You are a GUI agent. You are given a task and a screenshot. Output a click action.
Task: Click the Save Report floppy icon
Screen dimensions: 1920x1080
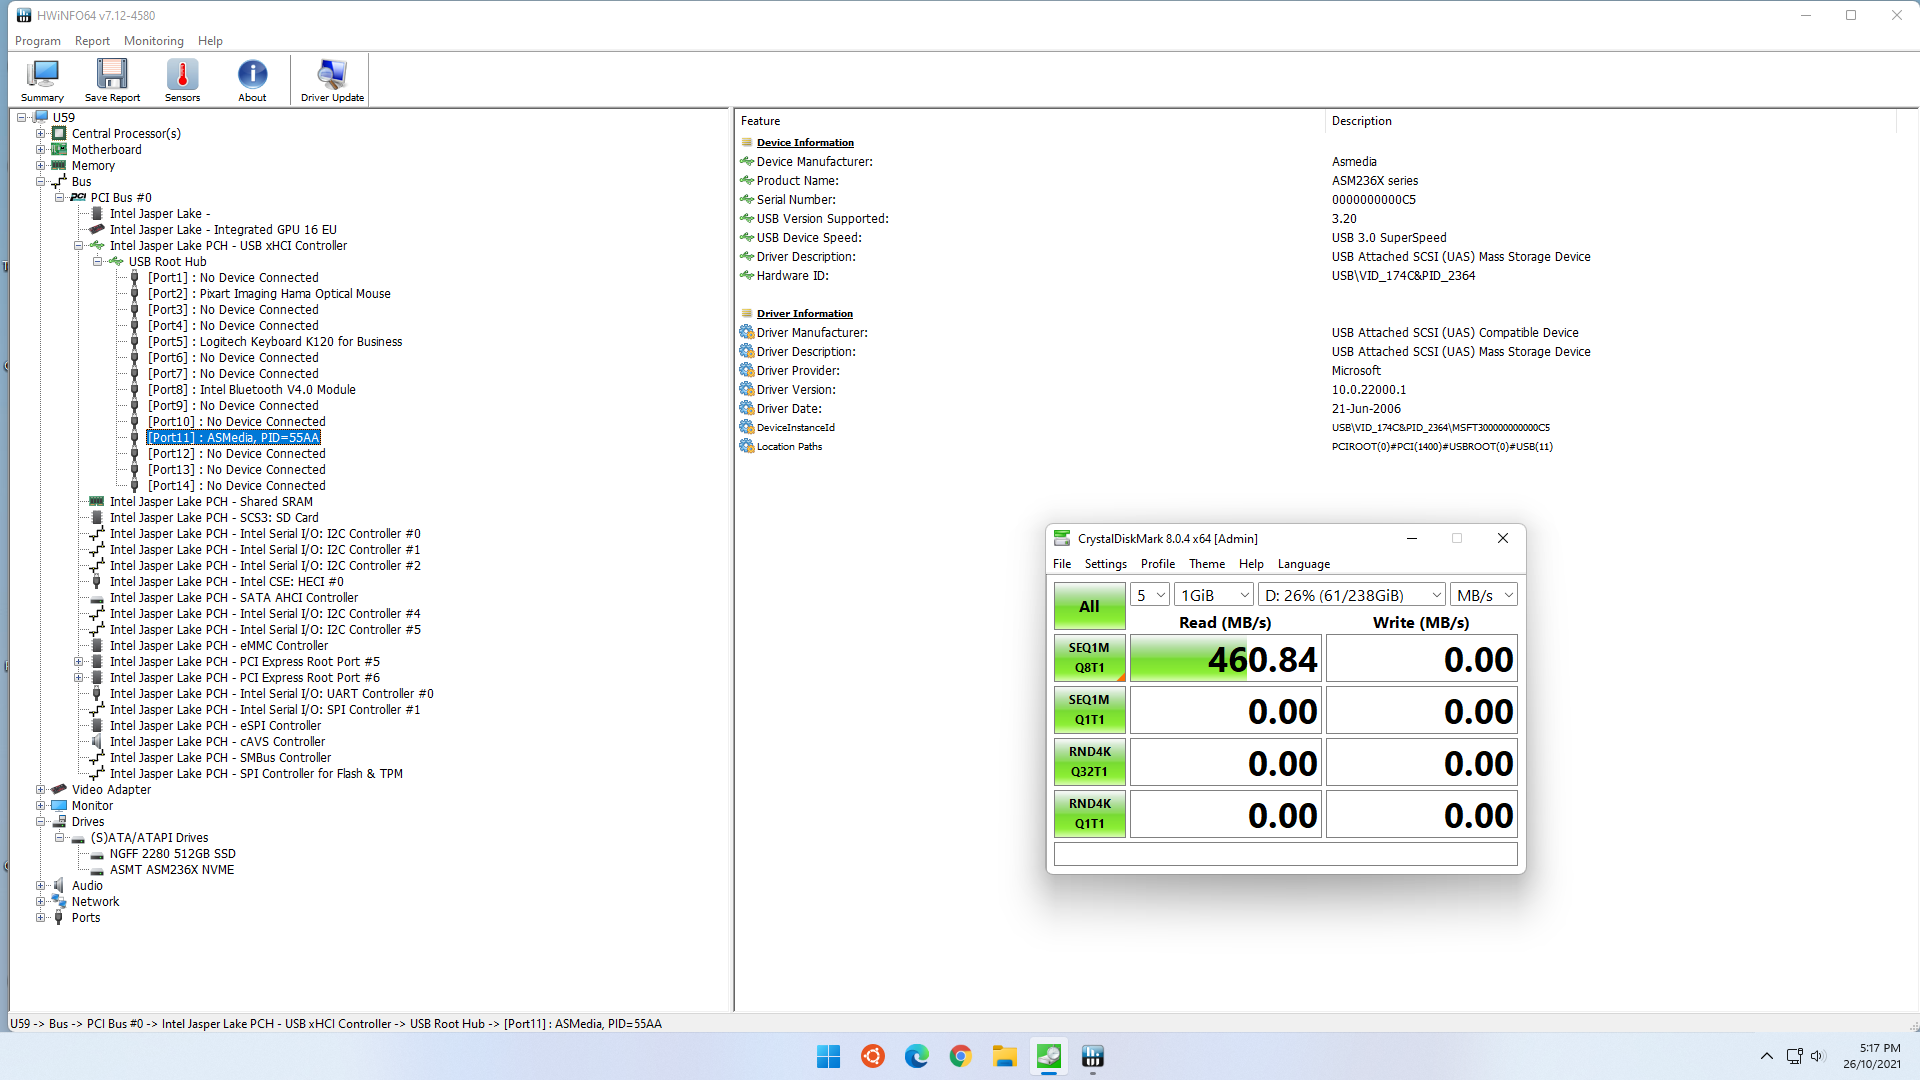coord(112,80)
